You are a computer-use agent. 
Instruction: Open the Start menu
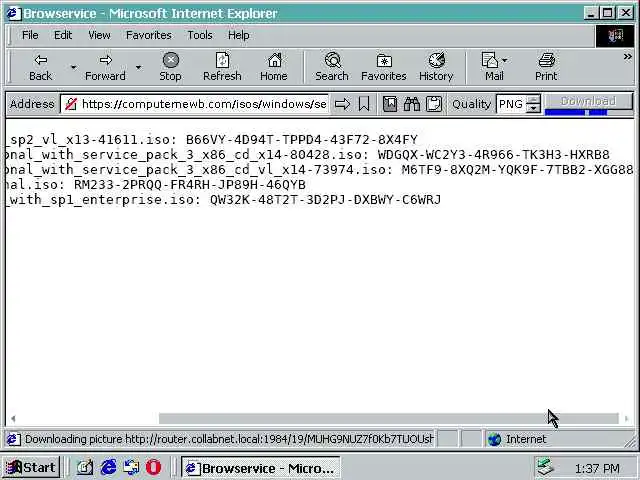point(31,468)
